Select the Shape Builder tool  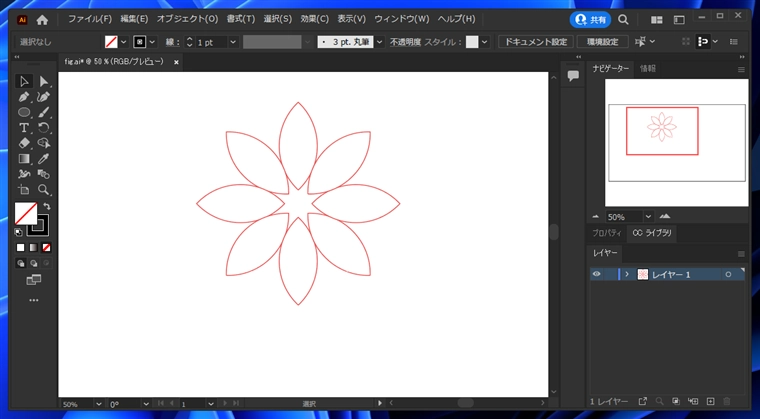point(44,143)
